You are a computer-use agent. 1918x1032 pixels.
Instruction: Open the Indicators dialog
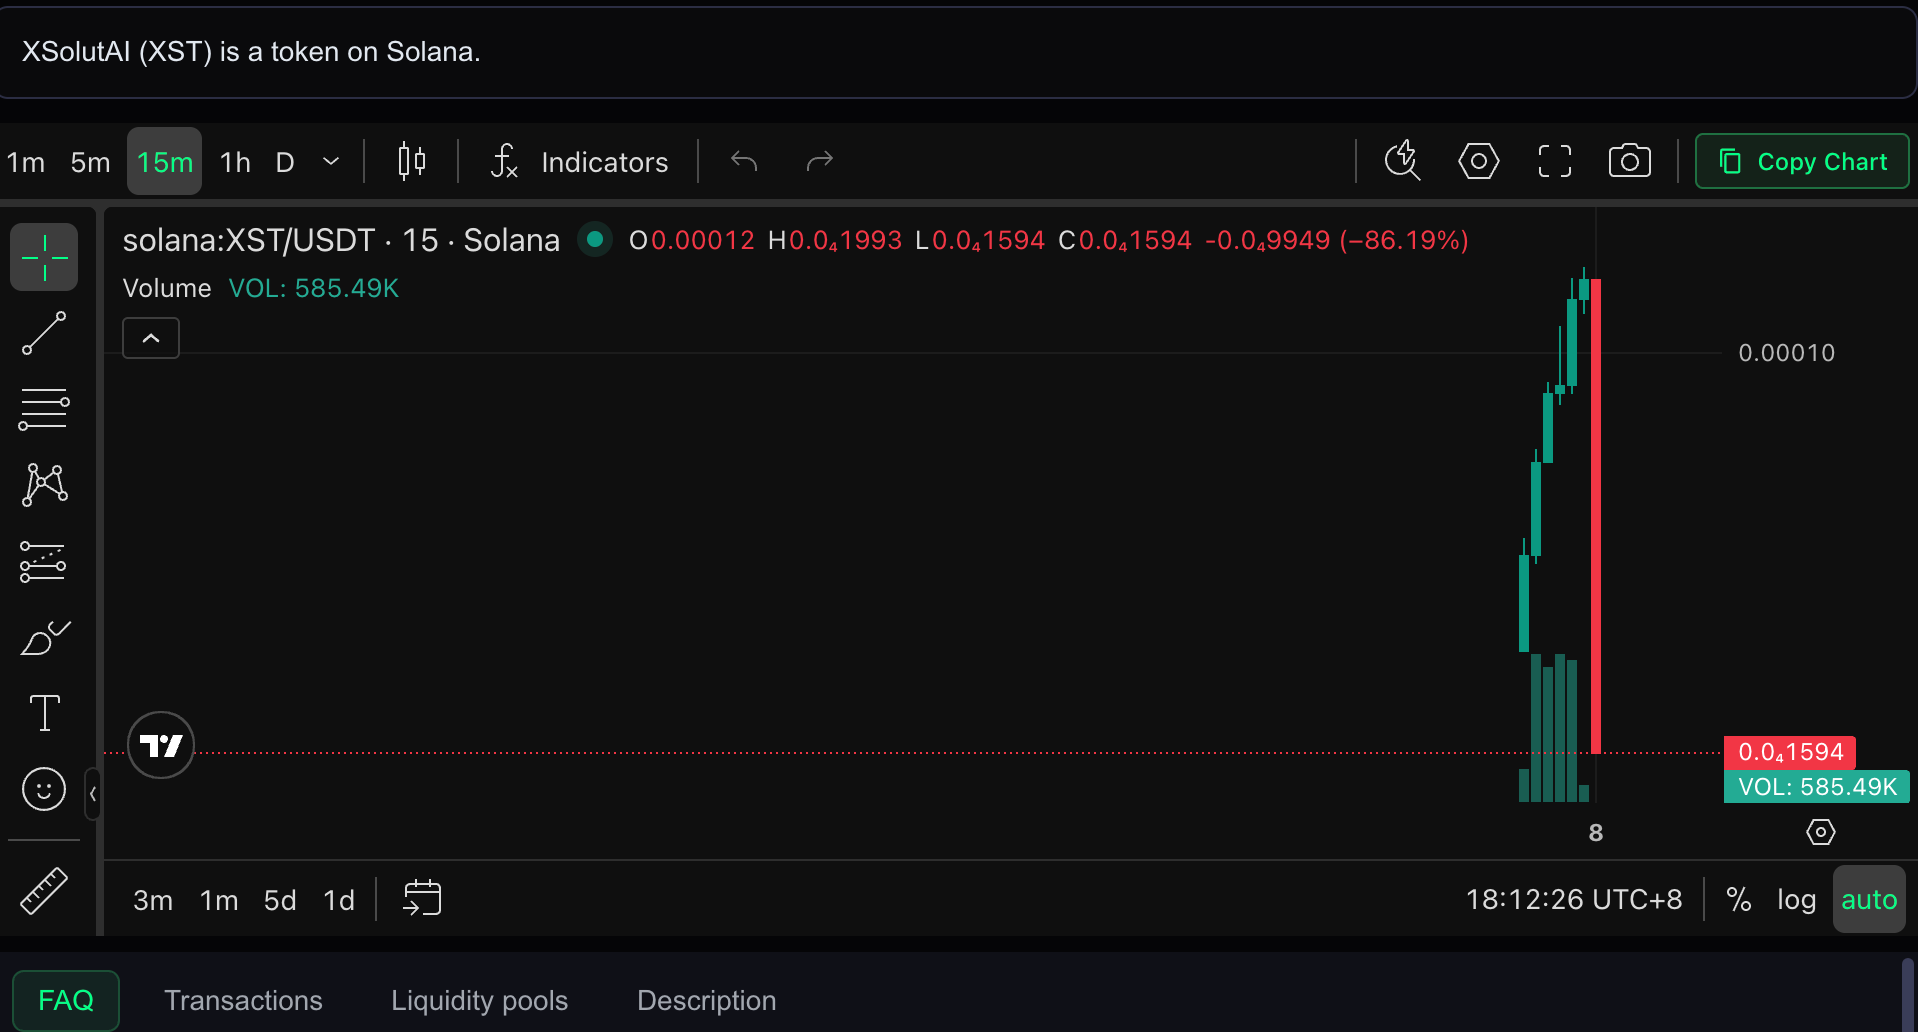click(579, 161)
